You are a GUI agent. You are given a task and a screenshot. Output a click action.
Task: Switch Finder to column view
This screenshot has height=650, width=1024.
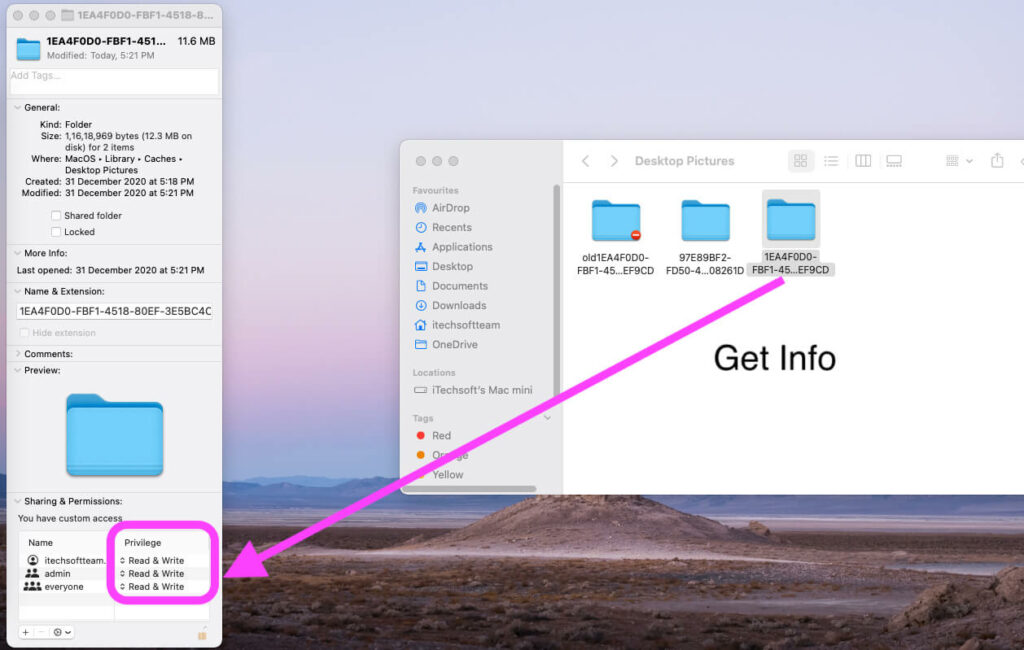[x=862, y=160]
